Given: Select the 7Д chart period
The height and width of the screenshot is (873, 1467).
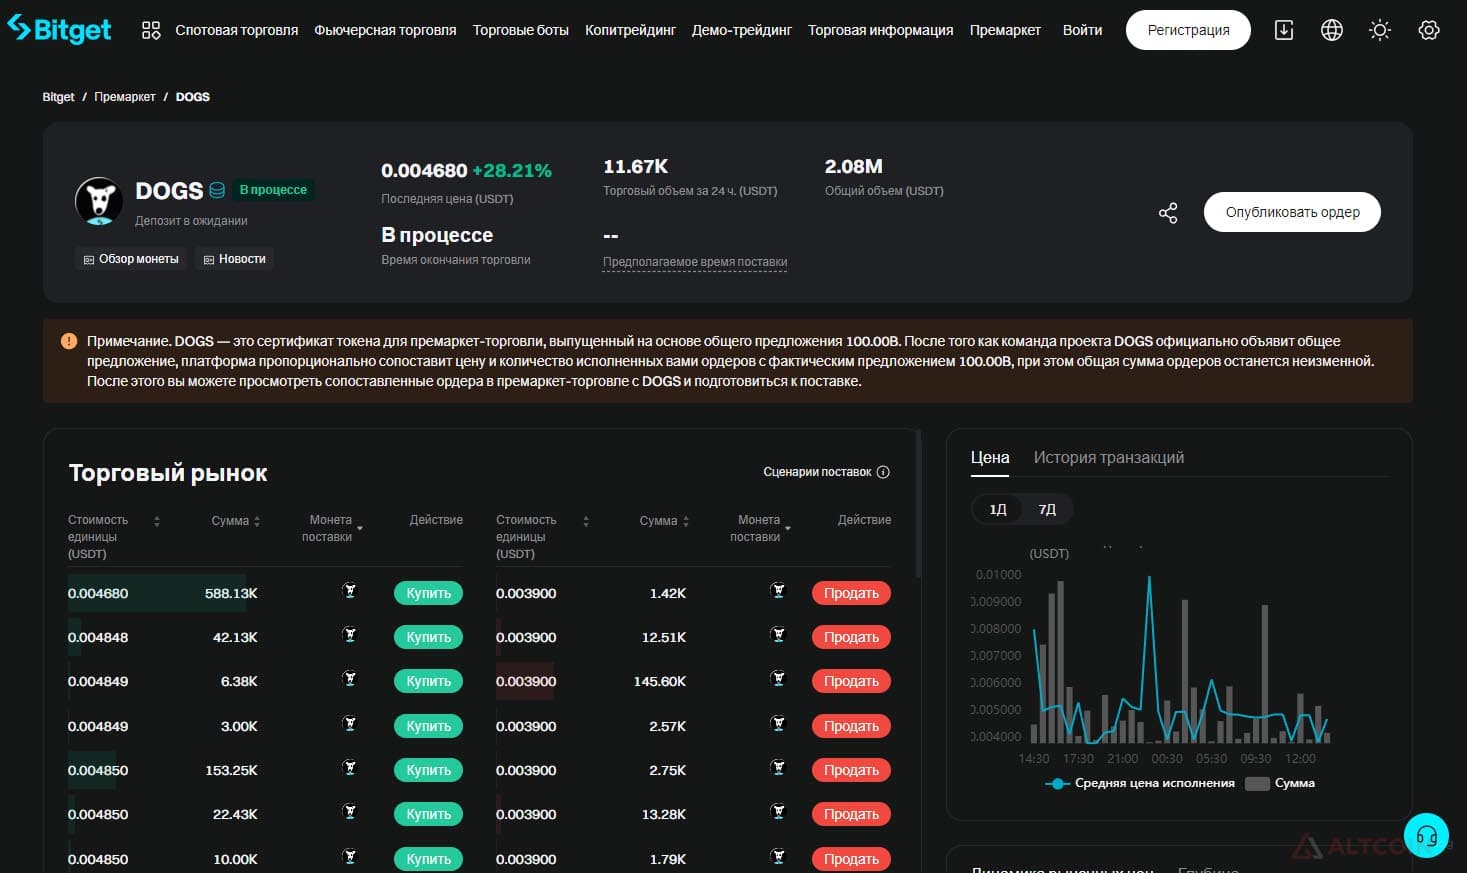Looking at the screenshot, I should tap(1046, 509).
